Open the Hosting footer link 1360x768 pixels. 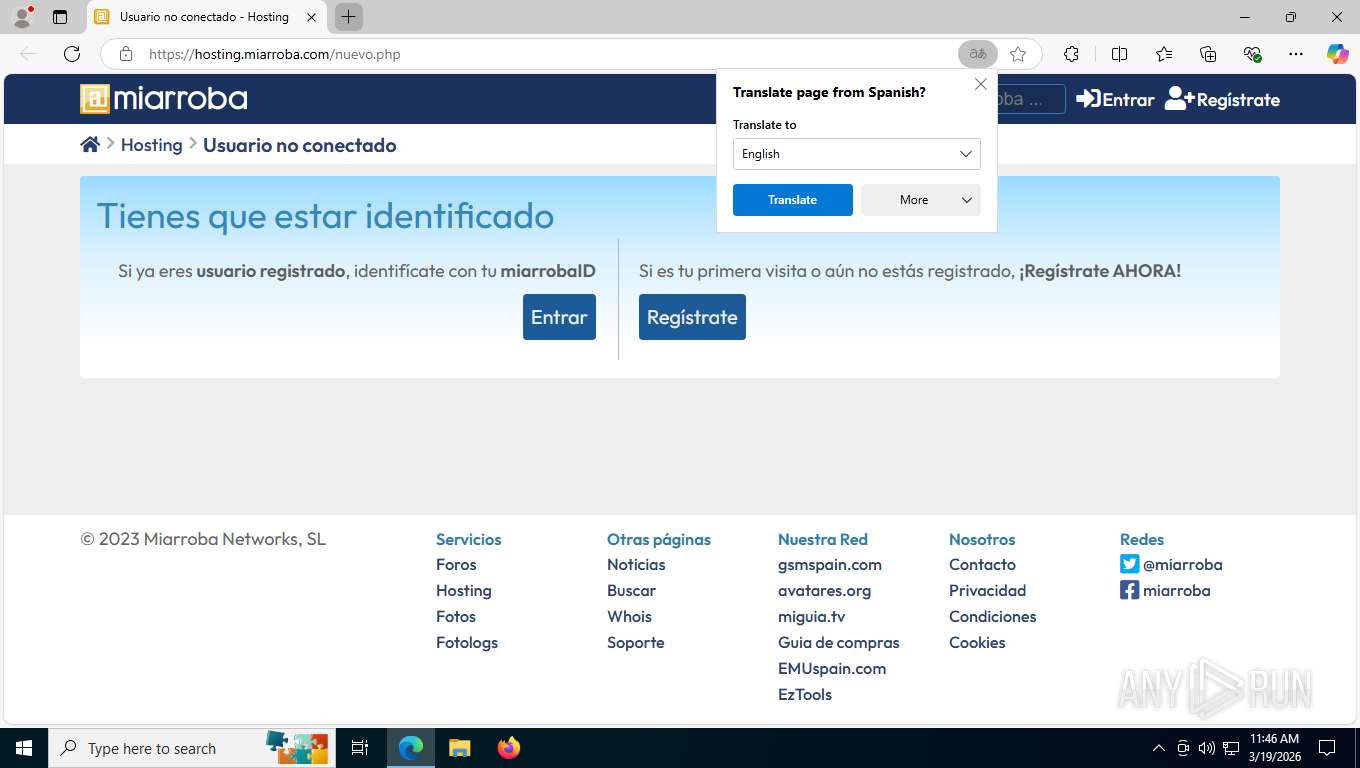click(464, 590)
